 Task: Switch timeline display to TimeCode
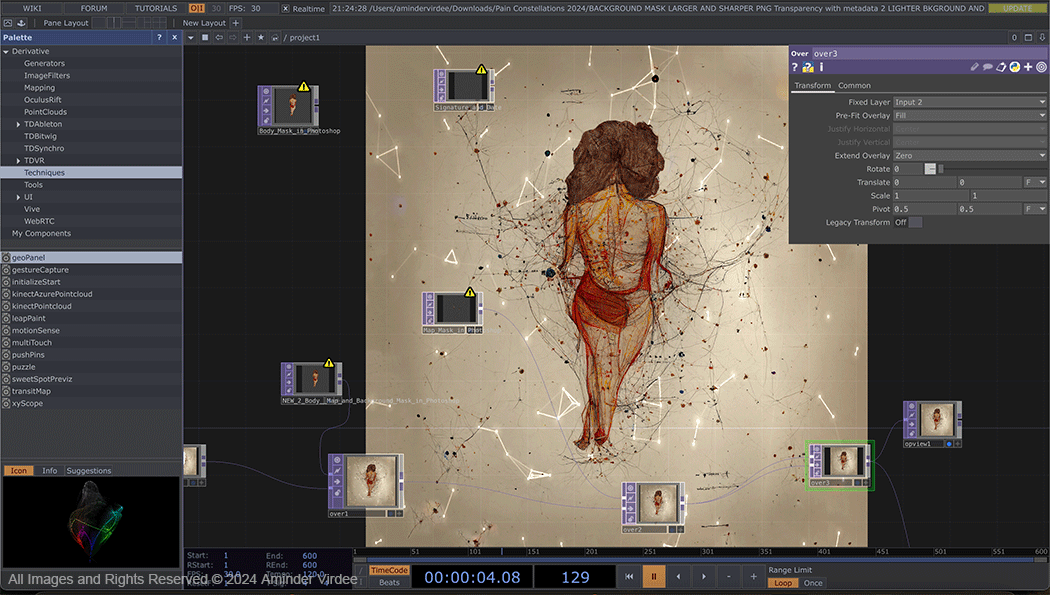[x=389, y=570]
